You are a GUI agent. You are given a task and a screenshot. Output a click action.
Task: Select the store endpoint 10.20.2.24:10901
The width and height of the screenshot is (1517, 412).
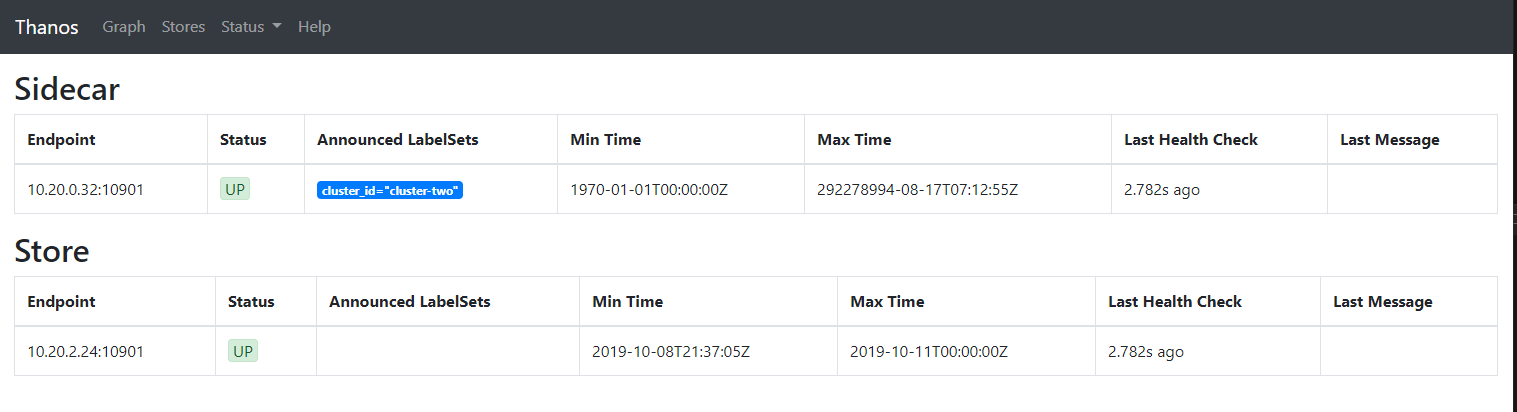click(x=85, y=351)
